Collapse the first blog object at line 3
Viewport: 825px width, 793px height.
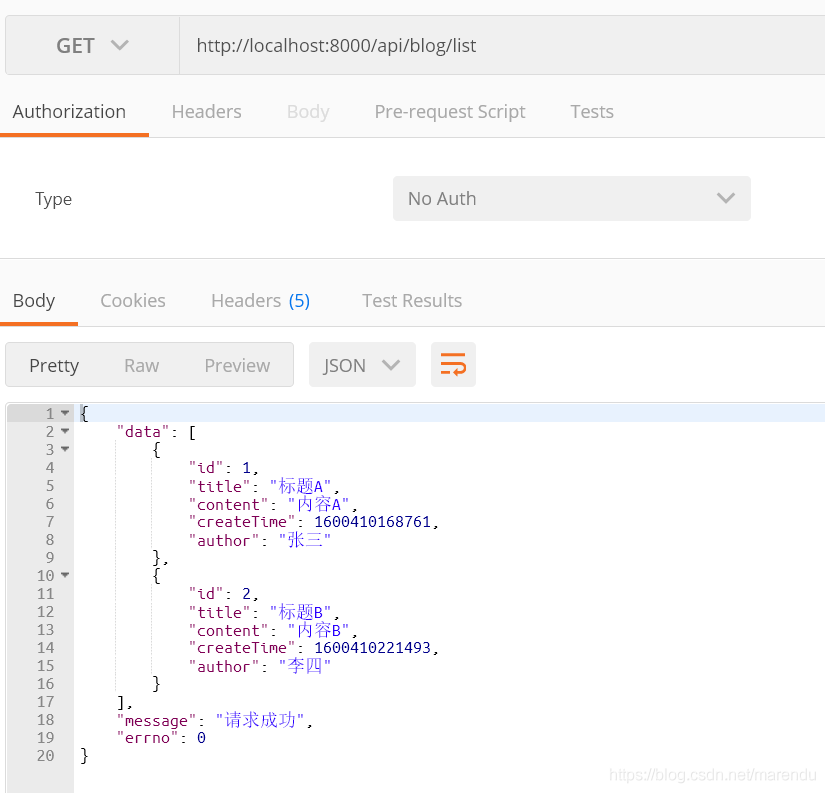pos(65,449)
